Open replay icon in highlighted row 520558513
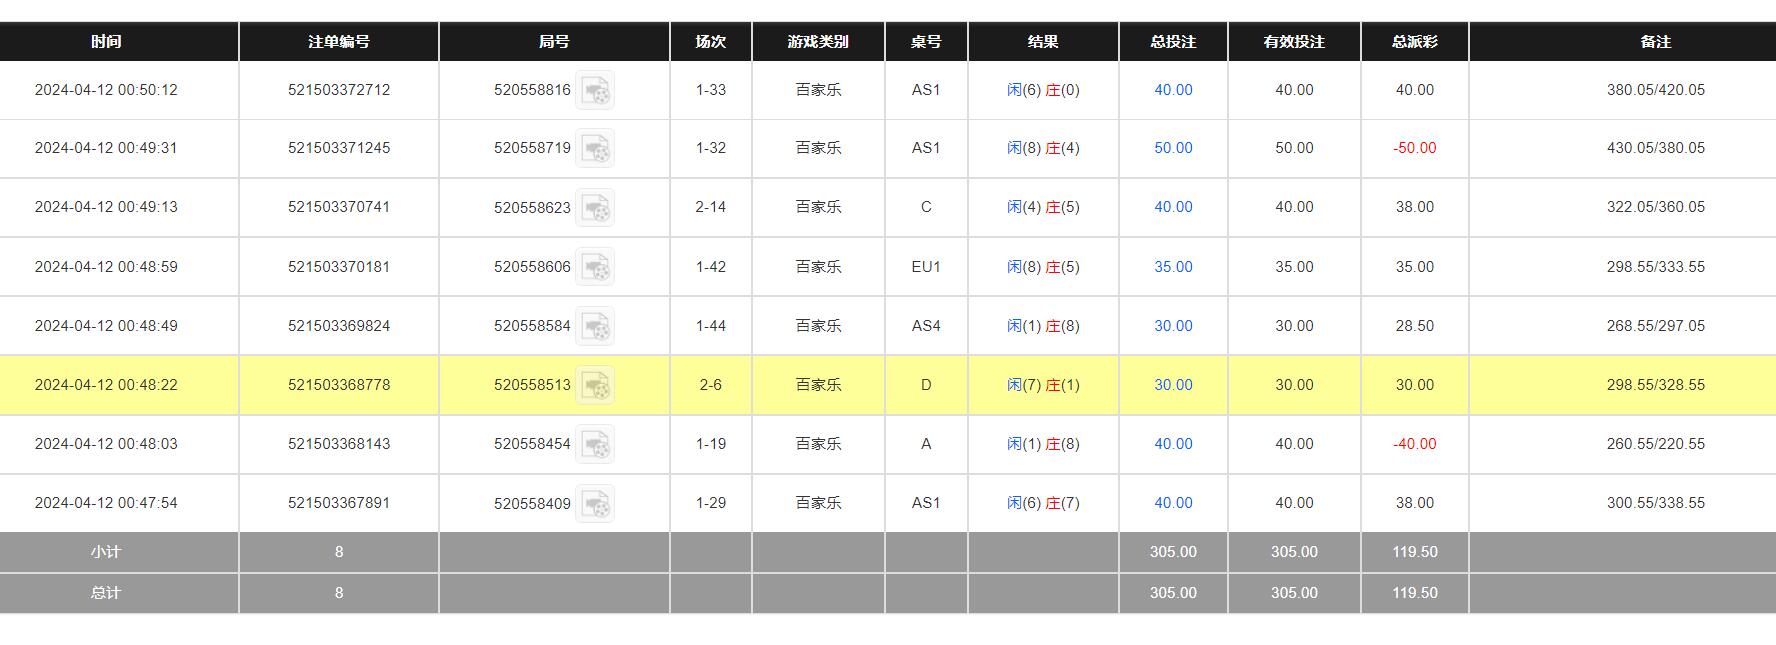1776x645 pixels. 596,385
